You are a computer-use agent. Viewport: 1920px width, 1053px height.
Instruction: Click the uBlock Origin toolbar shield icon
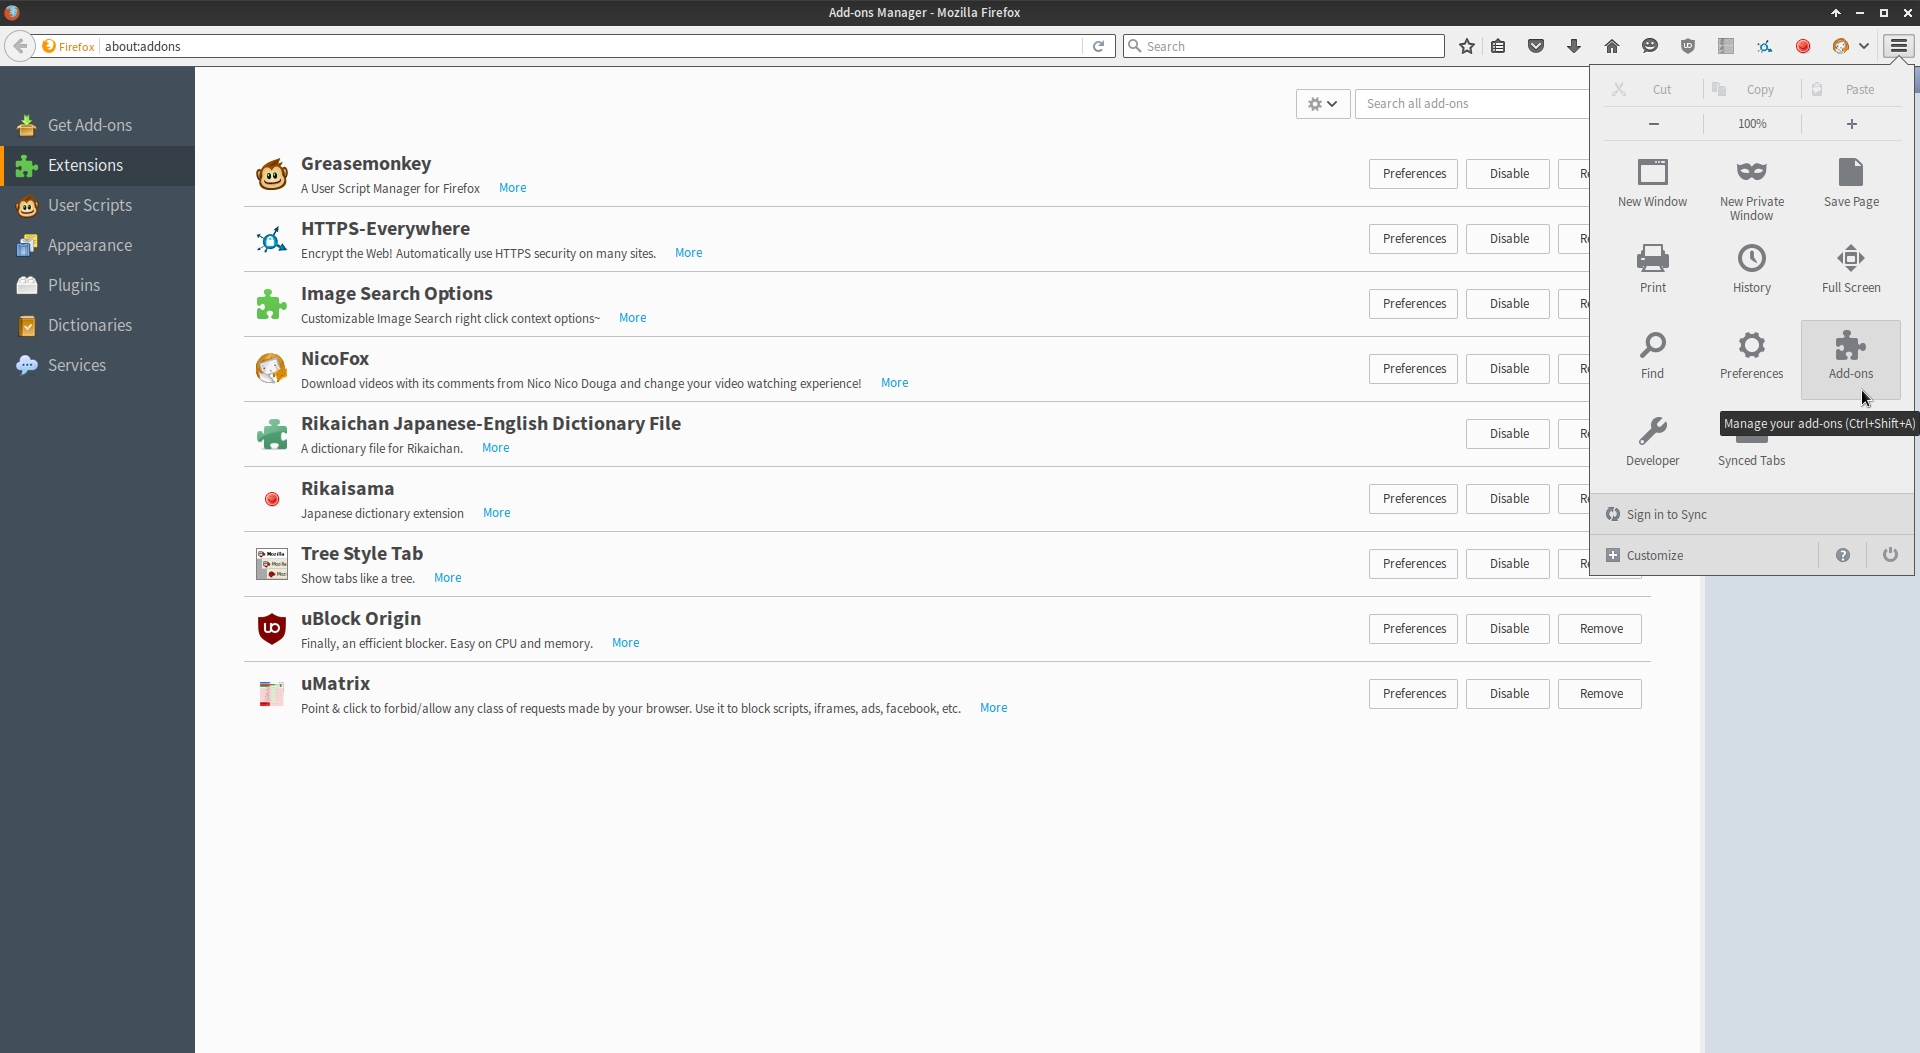1688,46
